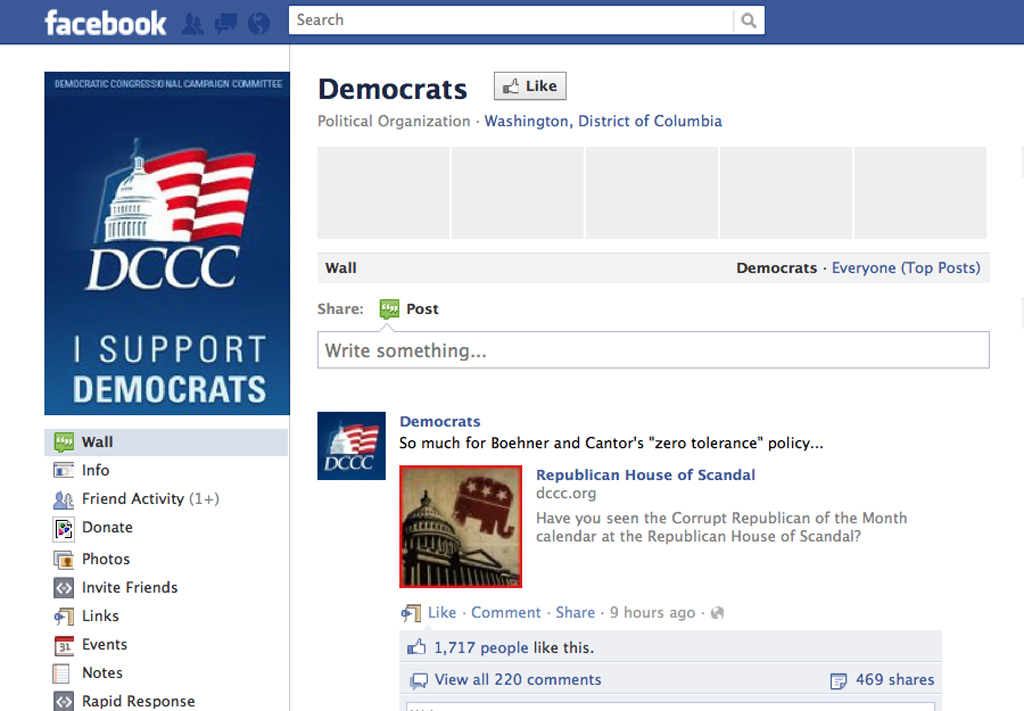Open the Notes icon in the sidebar
1024x711 pixels.
[62, 673]
